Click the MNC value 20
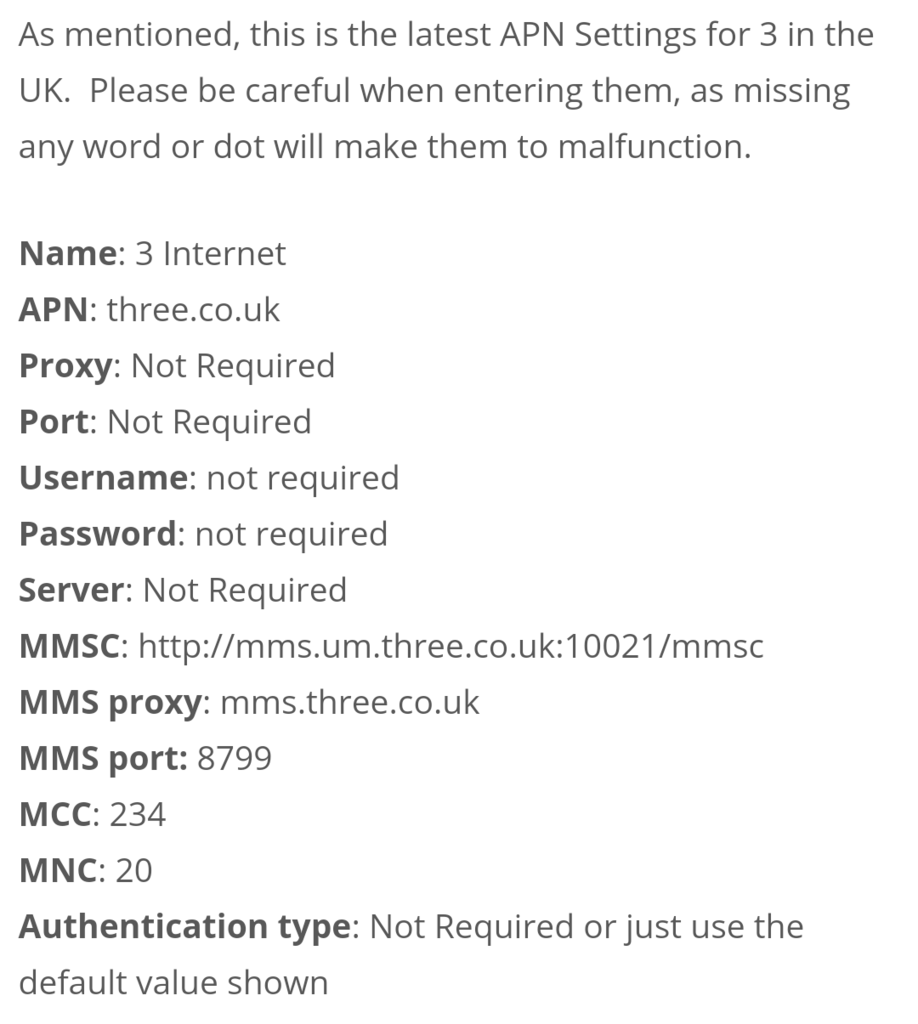Screen dimensions: 918x1024 click(134, 871)
